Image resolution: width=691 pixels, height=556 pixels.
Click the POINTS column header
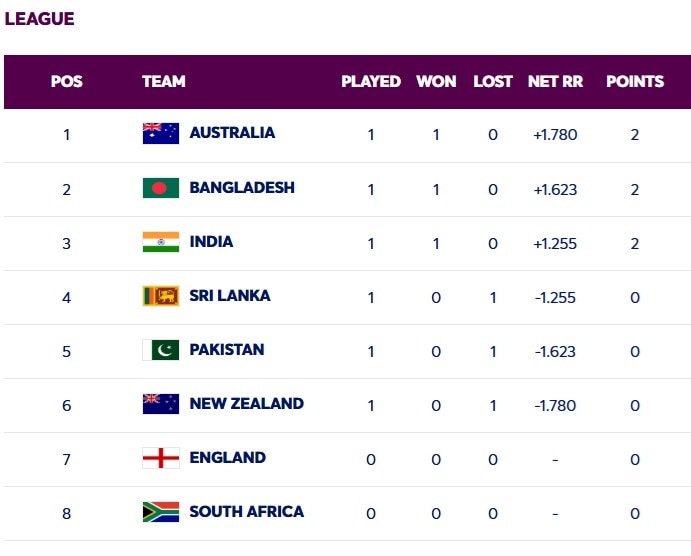click(635, 82)
